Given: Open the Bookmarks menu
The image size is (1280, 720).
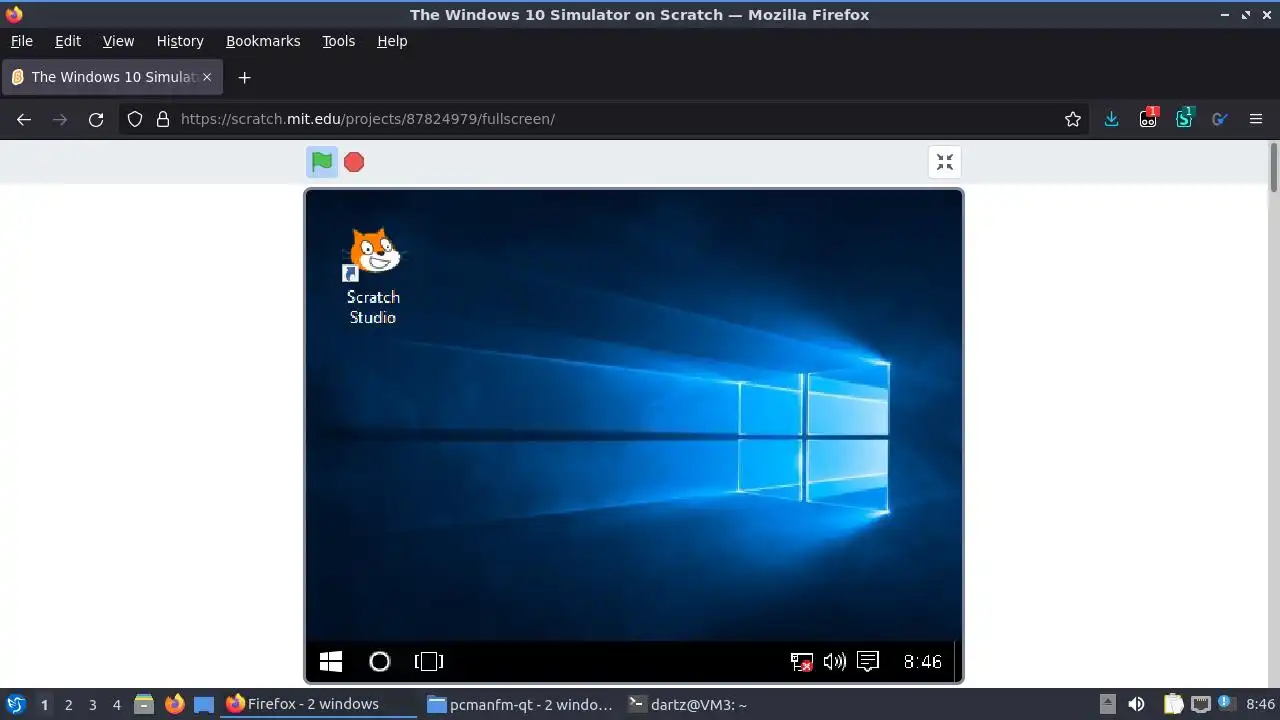Looking at the screenshot, I should pyautogui.click(x=263, y=41).
